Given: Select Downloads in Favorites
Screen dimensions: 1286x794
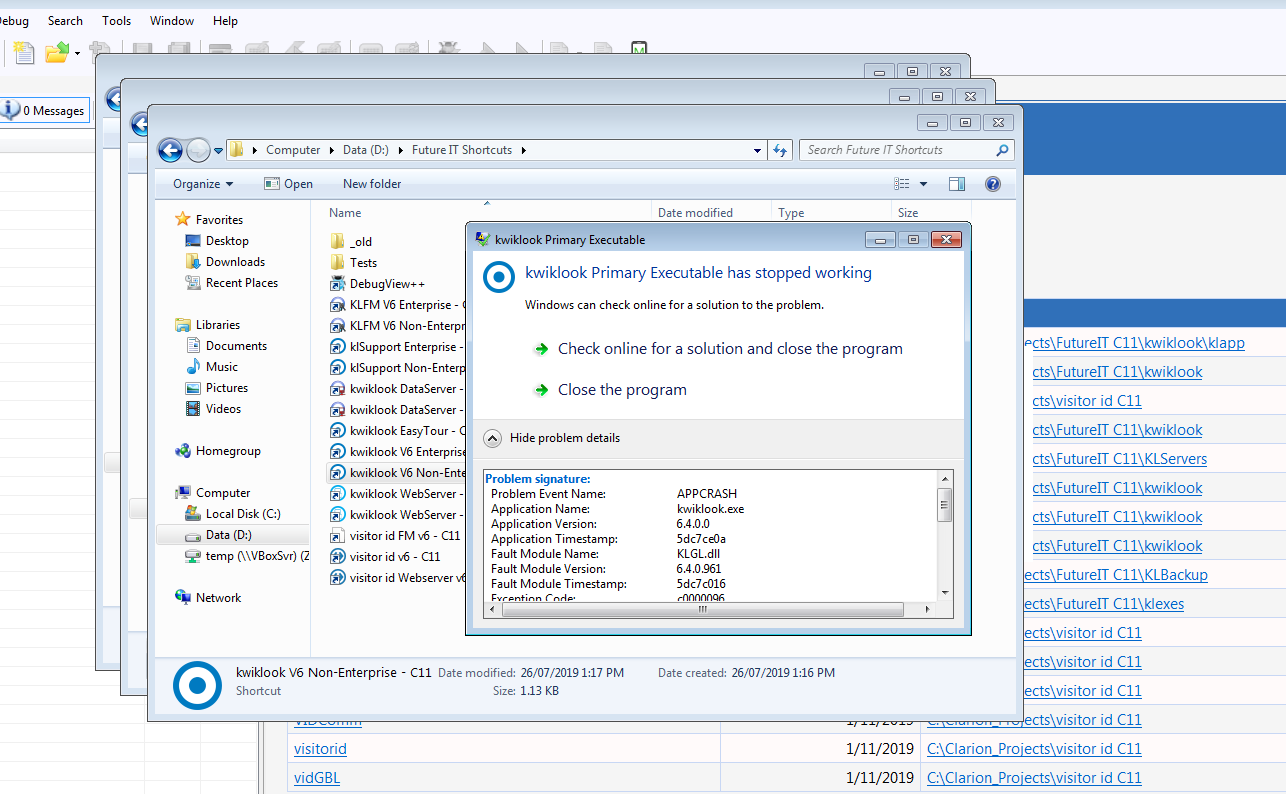Looking at the screenshot, I should 235,262.
